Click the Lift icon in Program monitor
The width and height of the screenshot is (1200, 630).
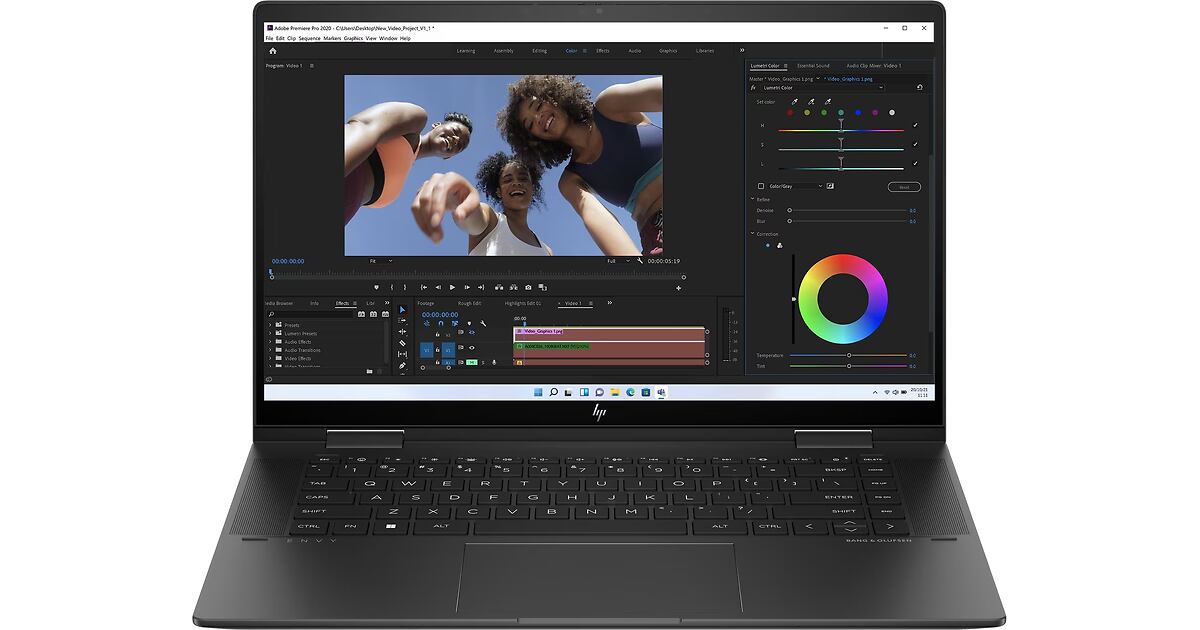coord(499,287)
